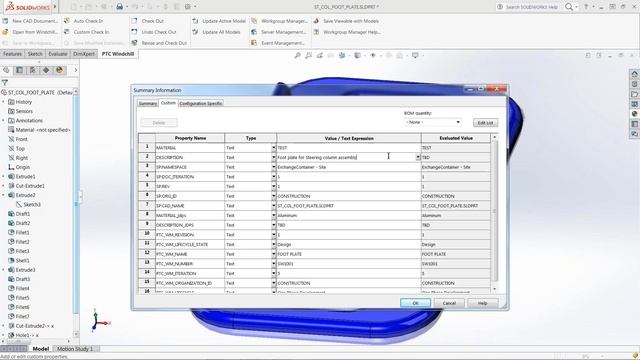Click Update All Models command
The height and width of the screenshot is (360, 640).
[217, 32]
